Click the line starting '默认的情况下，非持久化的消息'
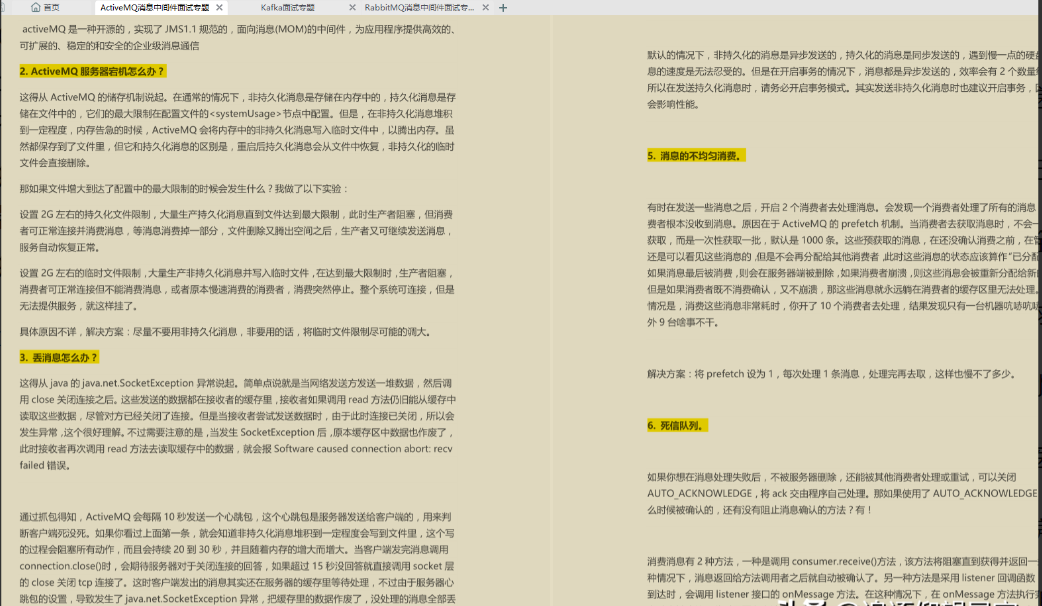The height and width of the screenshot is (606, 1042). 842,55
